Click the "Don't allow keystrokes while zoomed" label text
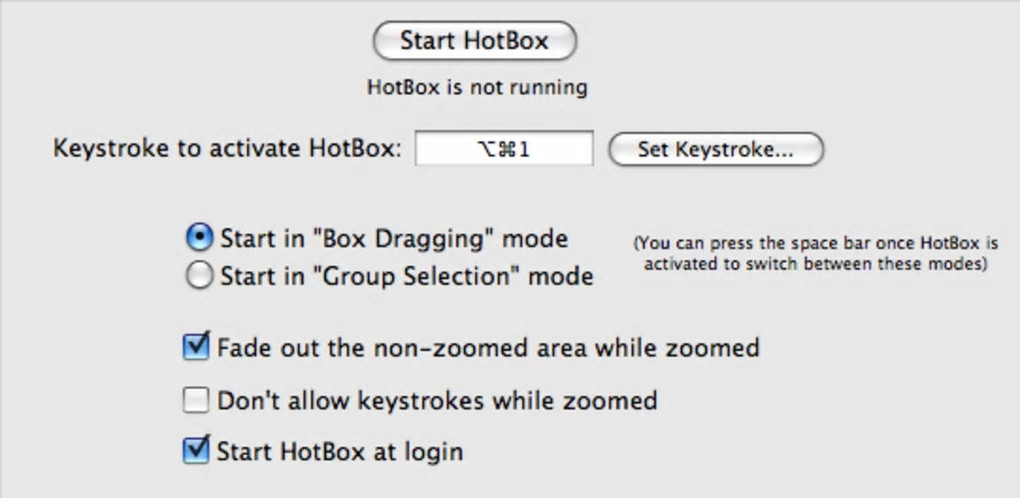Image resolution: width=1020 pixels, height=498 pixels. [x=437, y=401]
